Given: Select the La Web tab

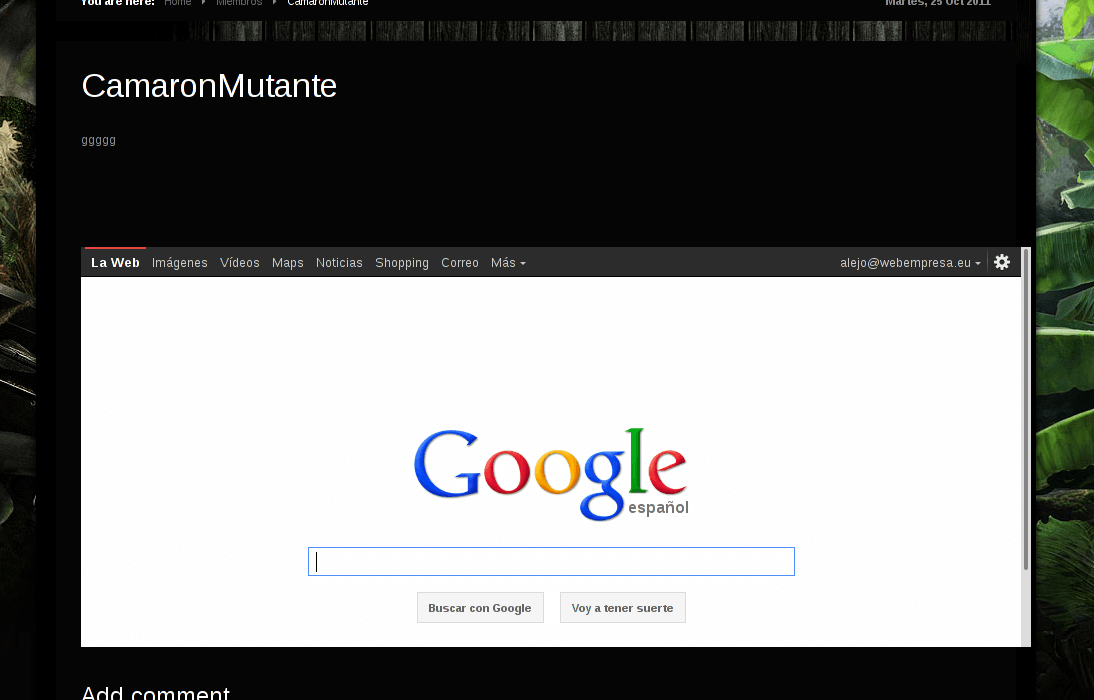Looking at the screenshot, I should pyautogui.click(x=115, y=263).
